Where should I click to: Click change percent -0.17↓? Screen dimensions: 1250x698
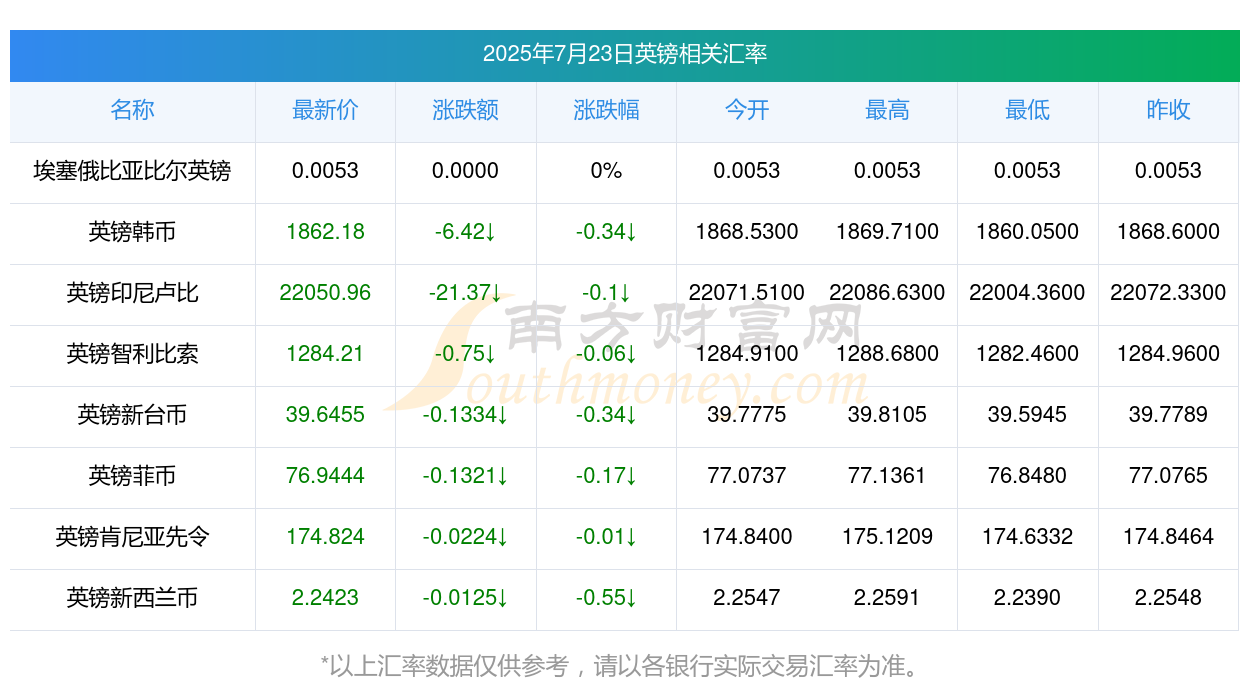click(606, 476)
